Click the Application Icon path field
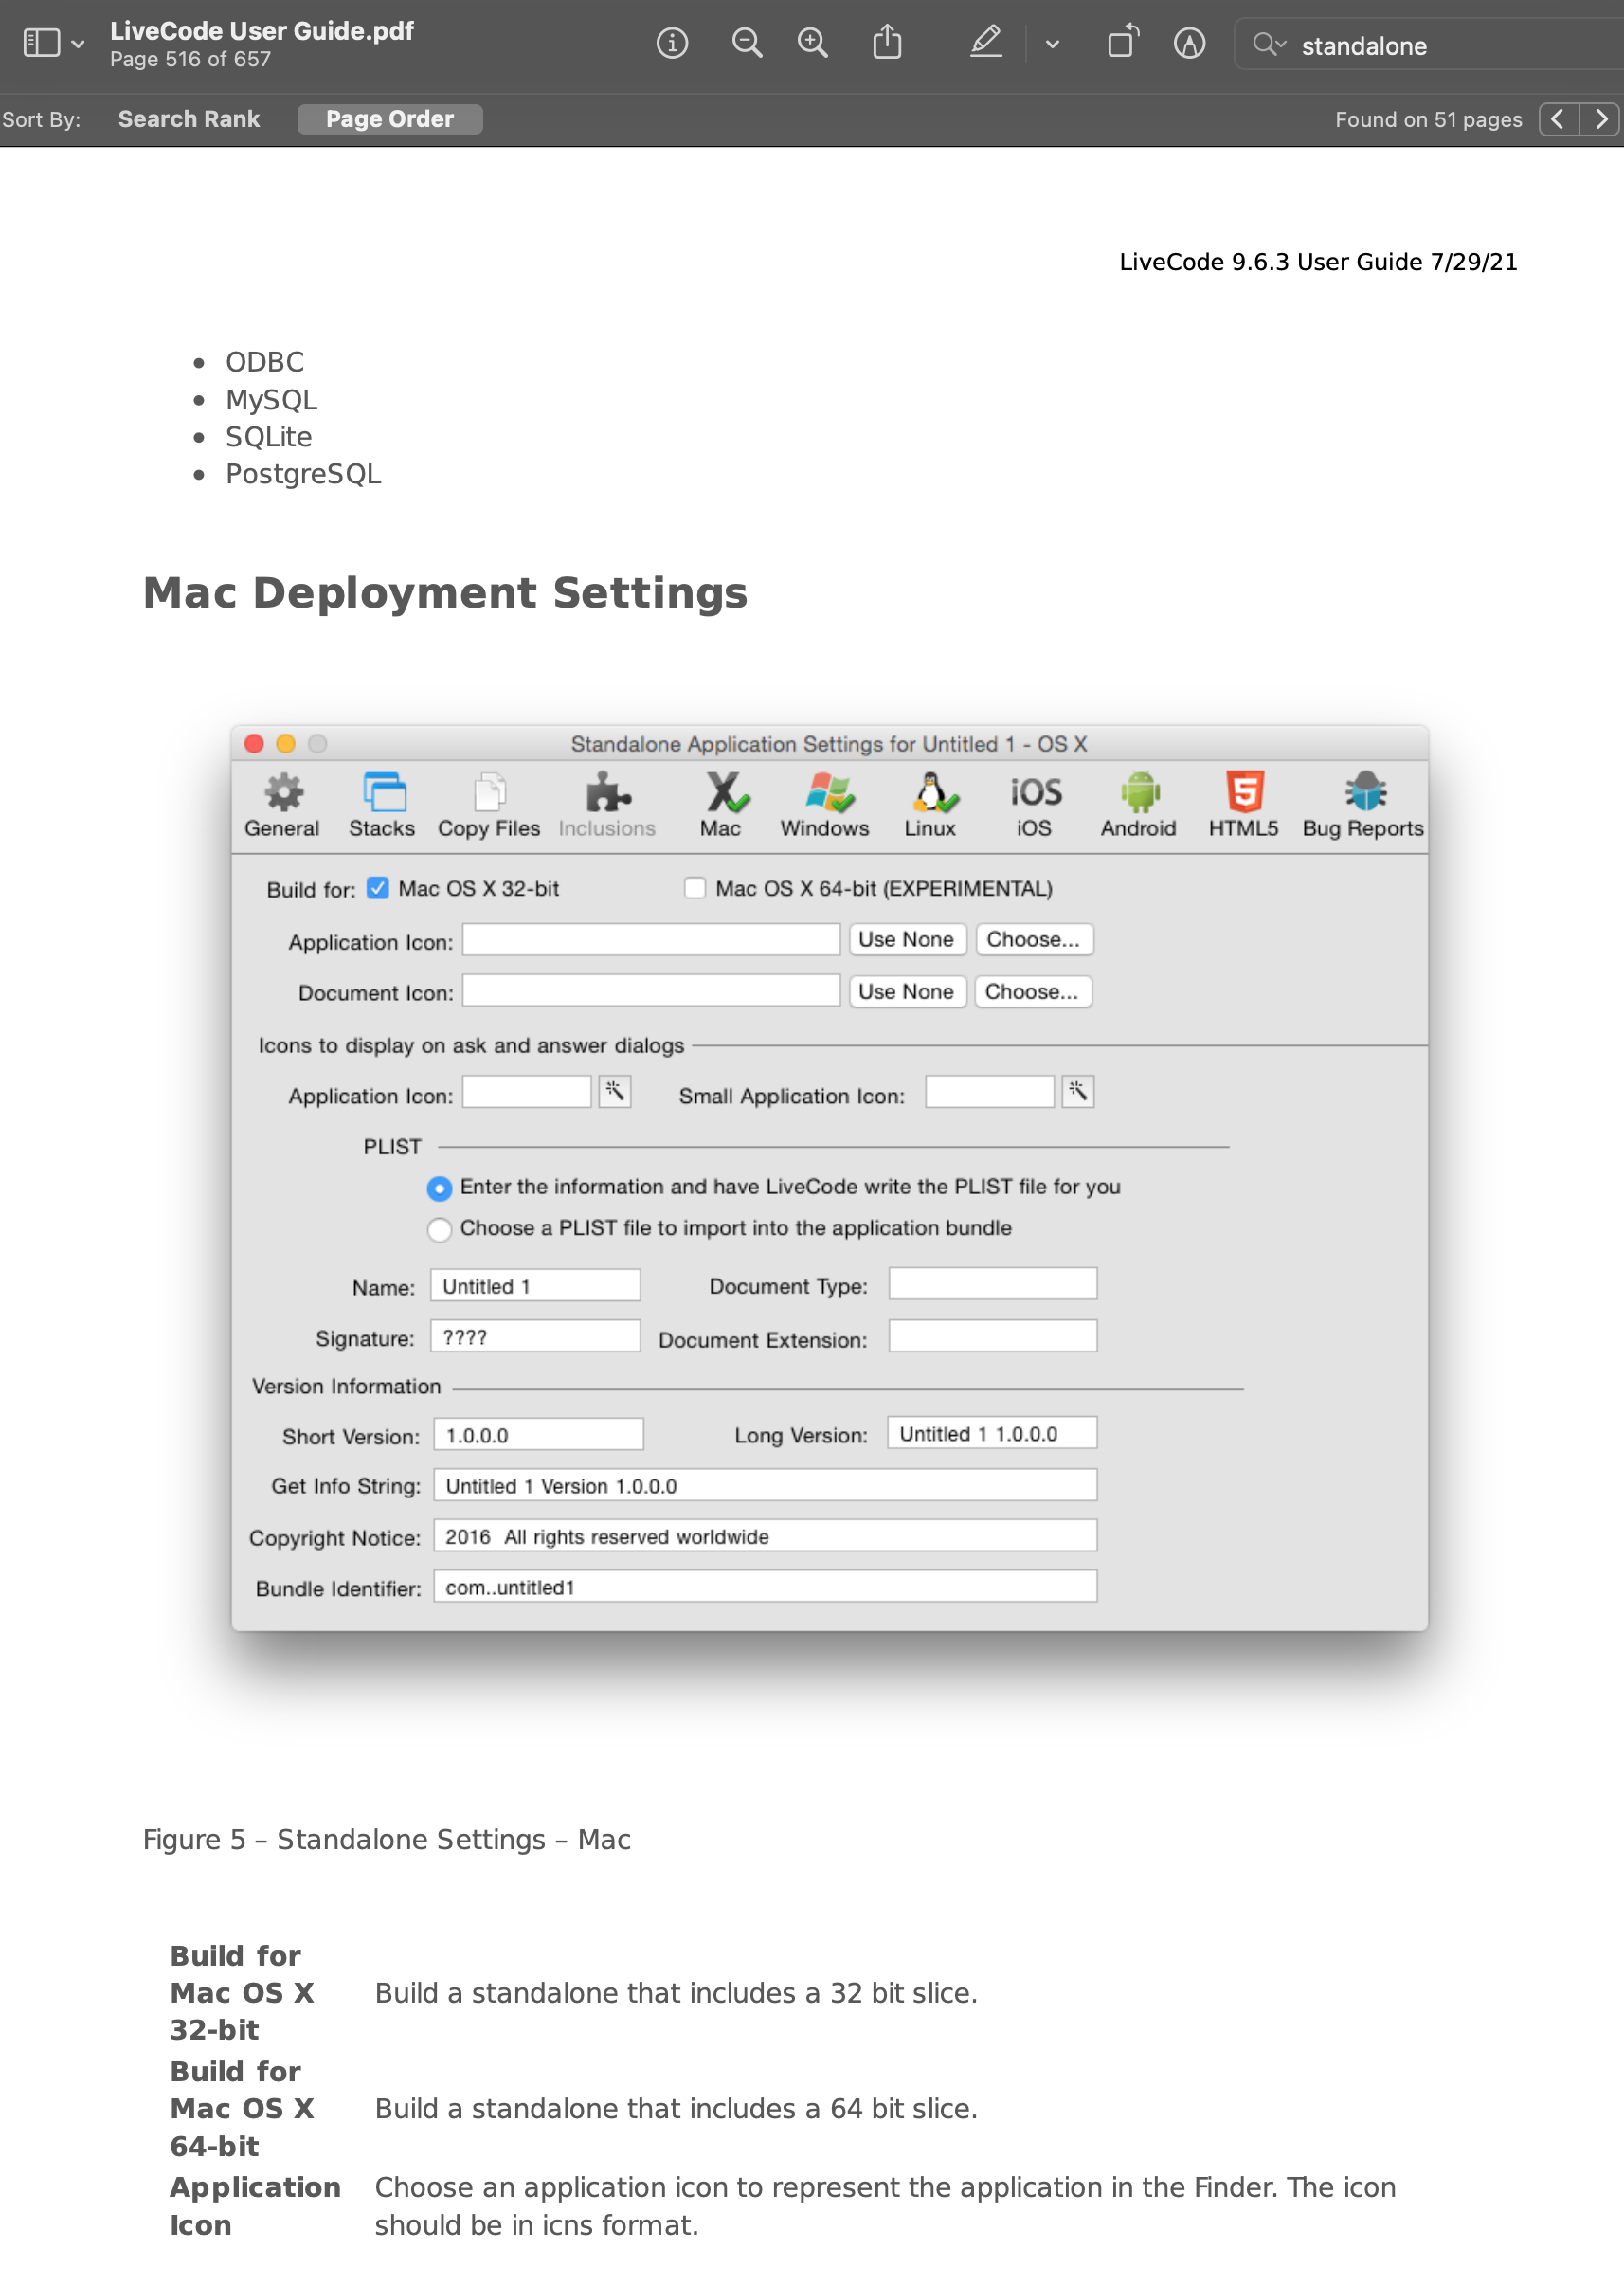 [651, 940]
